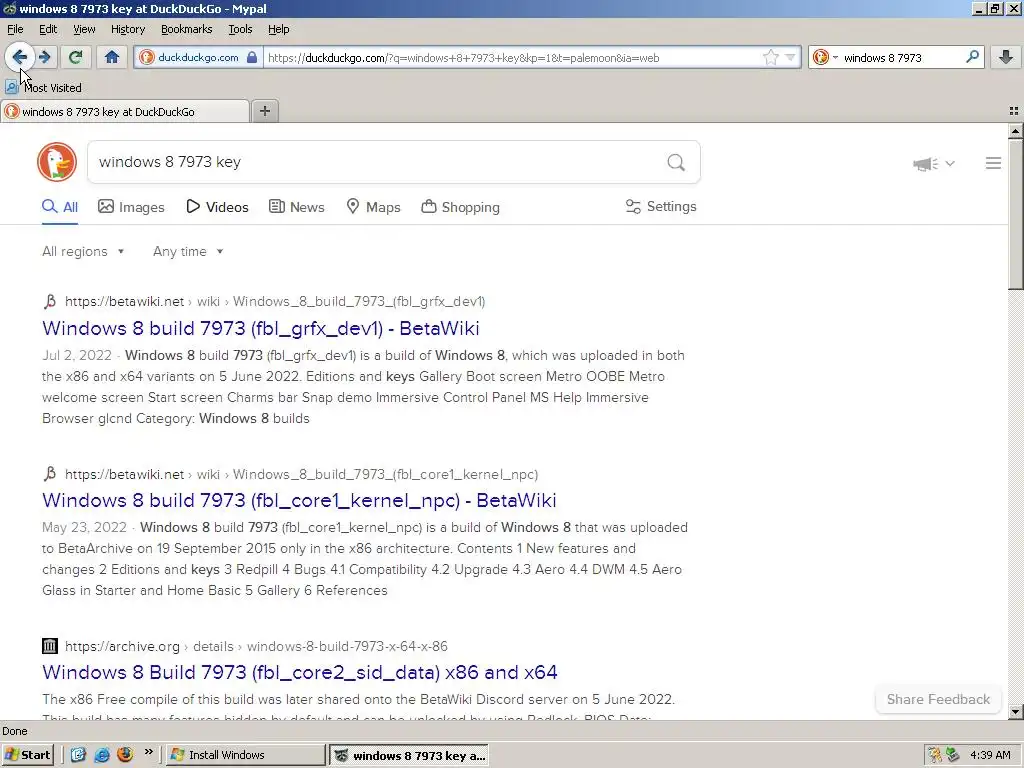Screen dimensions: 1024x768
Task: Open the Most Visited bookmarks folder
Action: tap(44, 88)
